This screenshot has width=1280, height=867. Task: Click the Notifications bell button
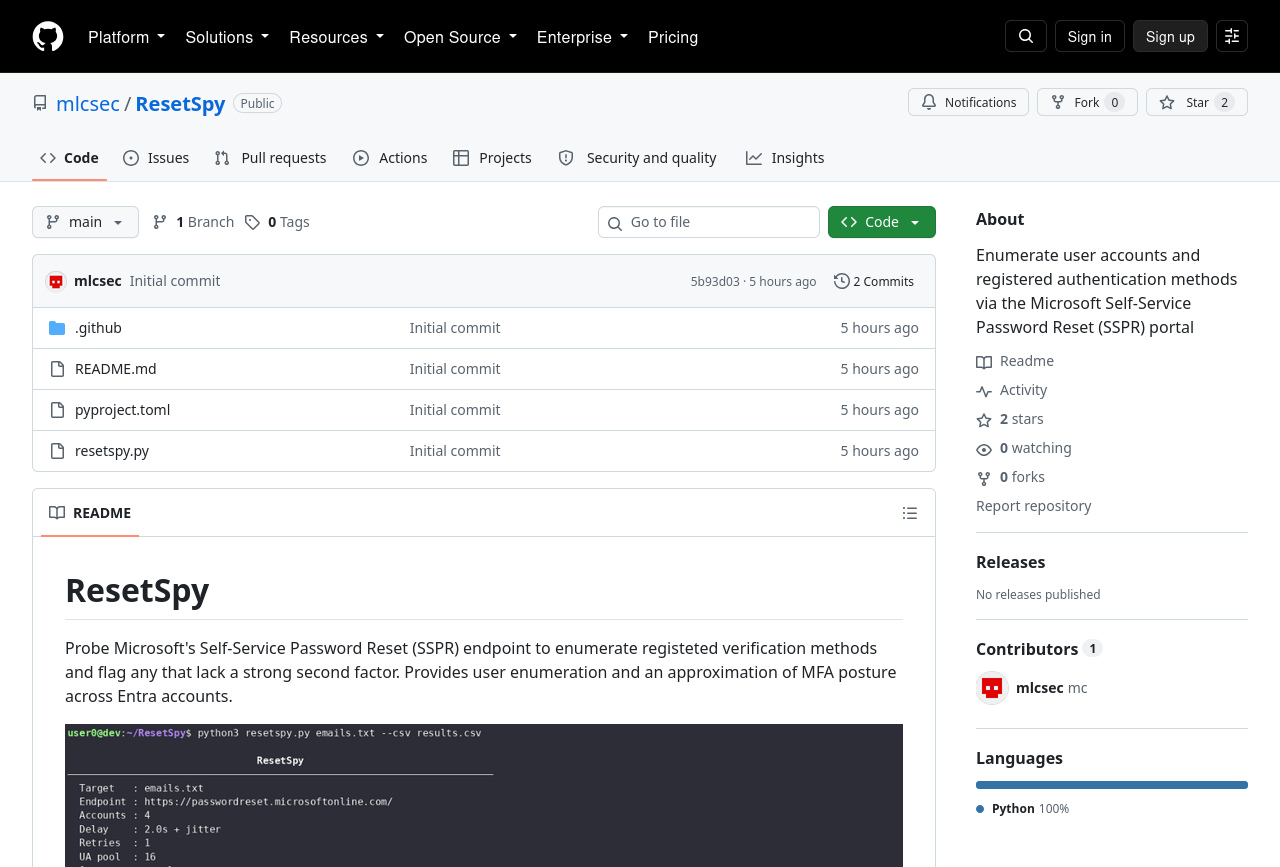[968, 102]
